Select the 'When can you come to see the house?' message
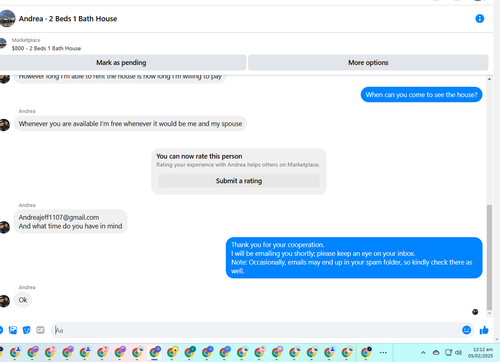 421,95
